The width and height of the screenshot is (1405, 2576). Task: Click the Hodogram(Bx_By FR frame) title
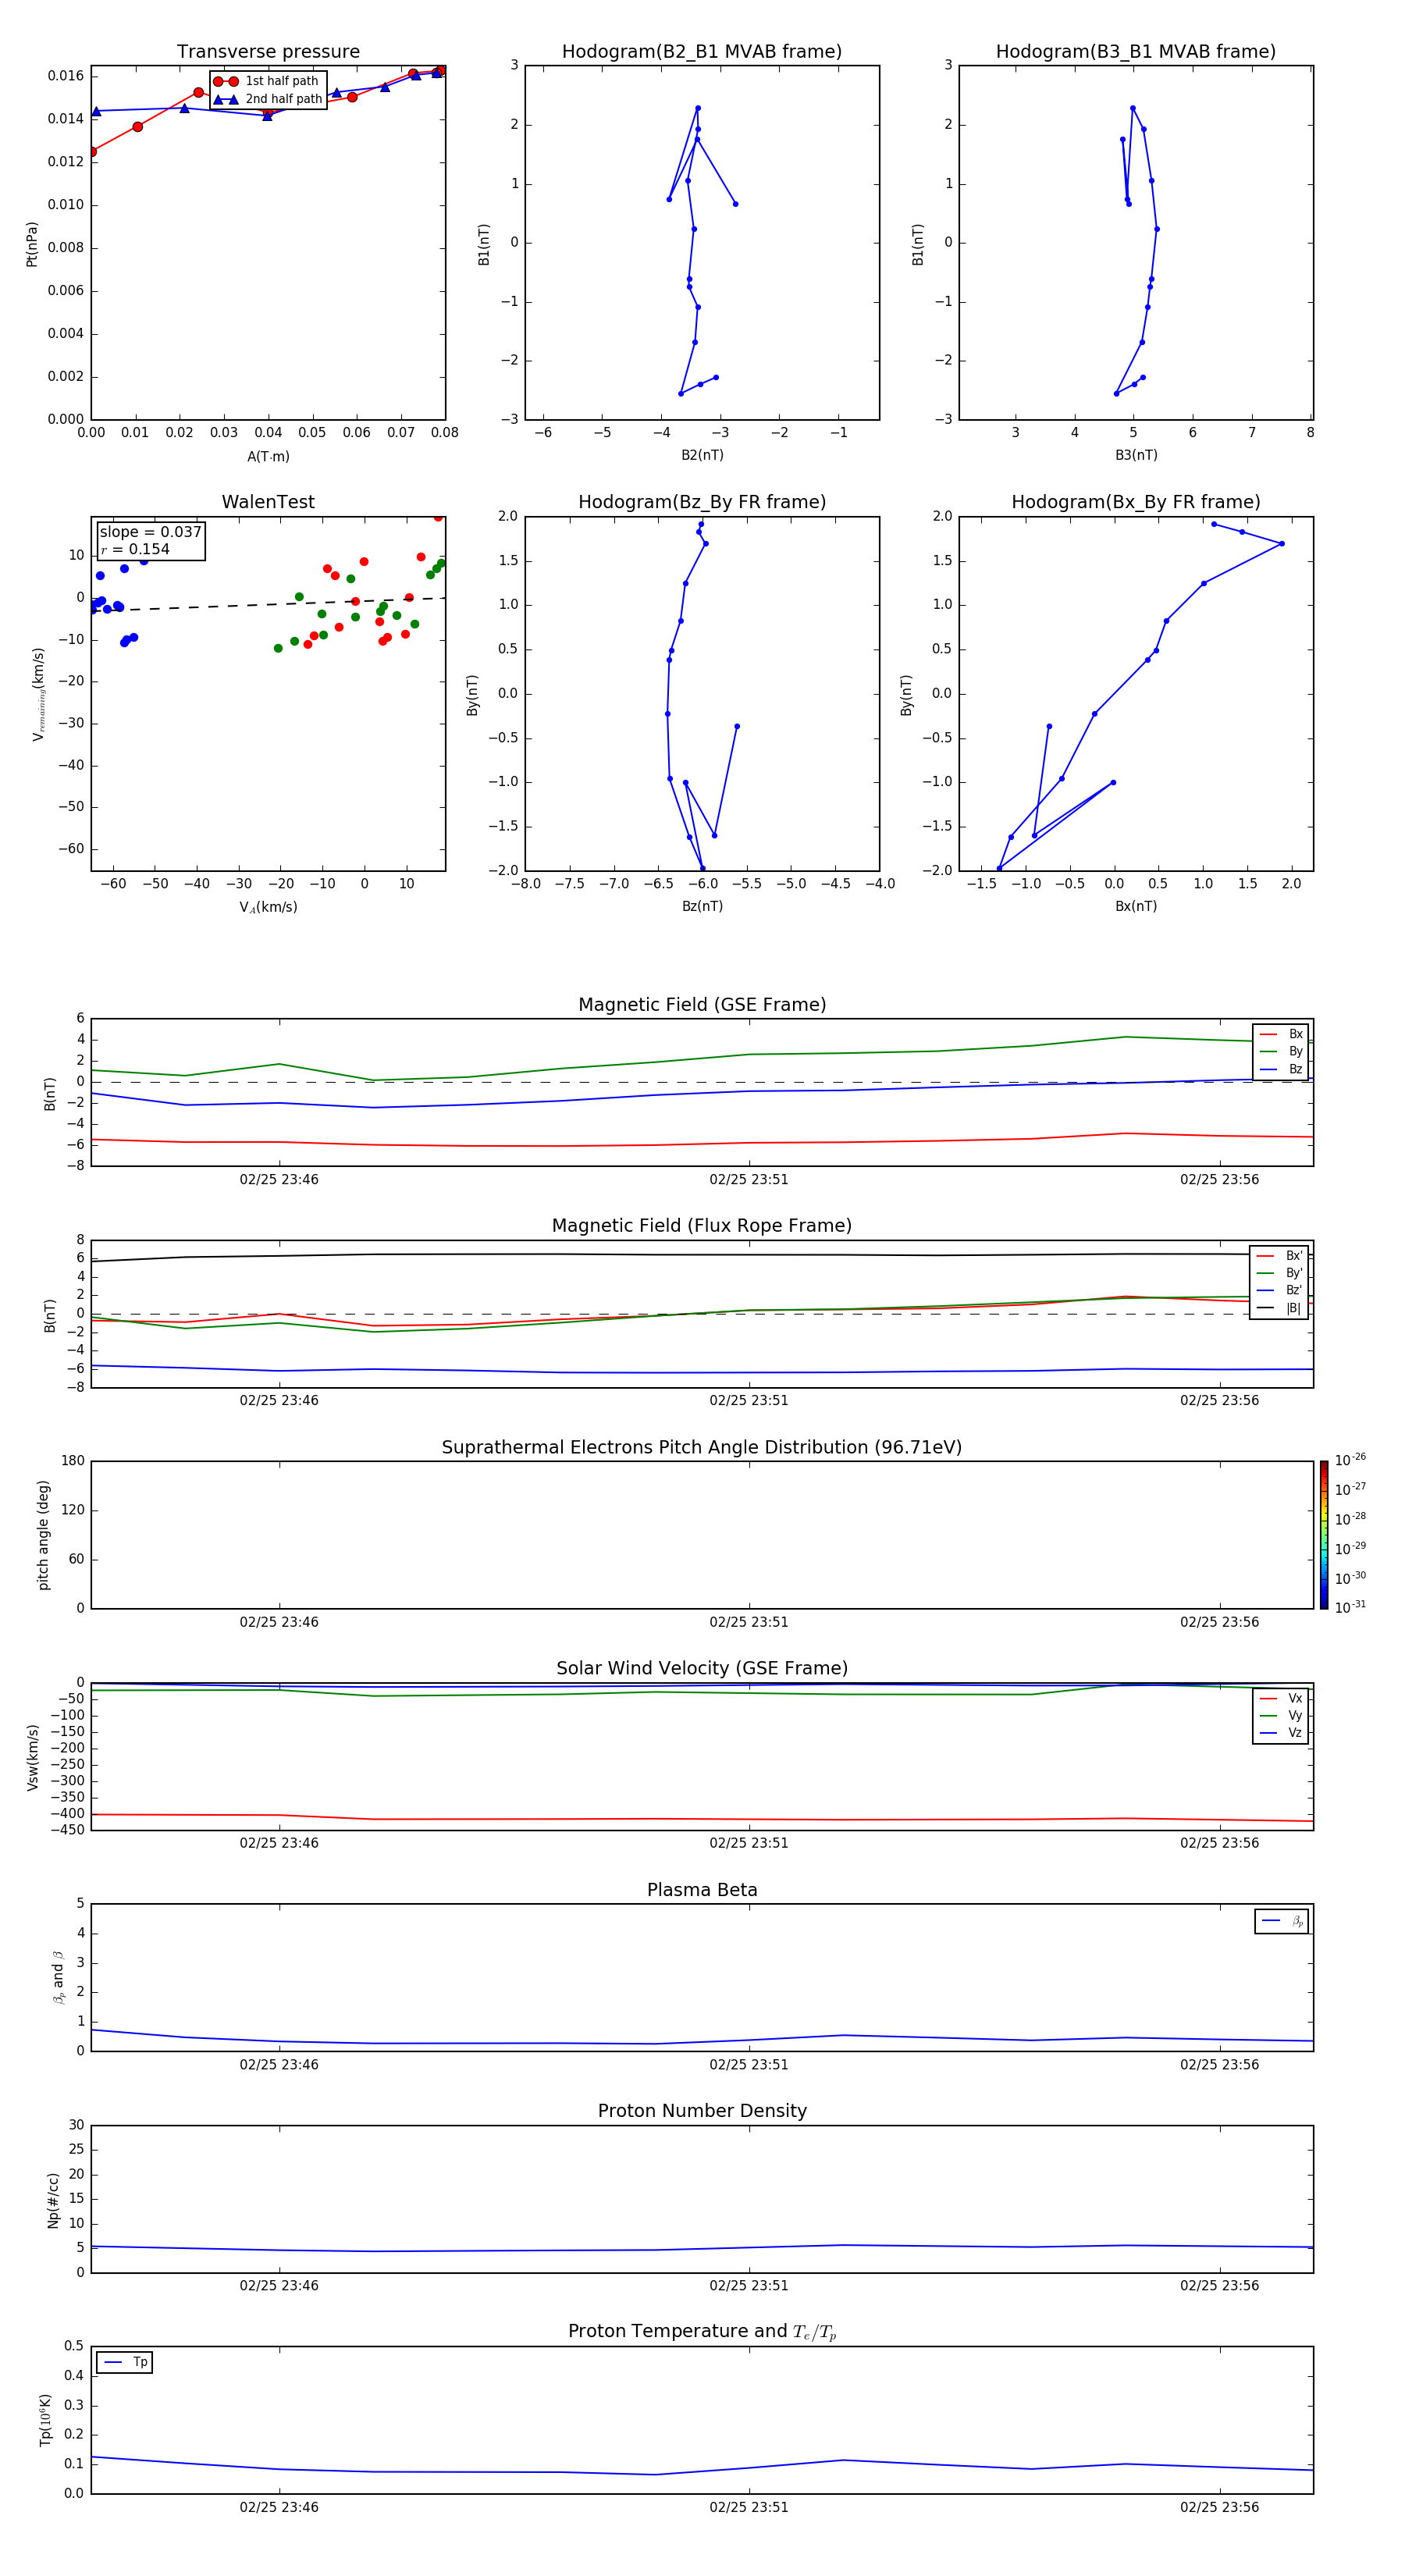pyautogui.click(x=1135, y=502)
